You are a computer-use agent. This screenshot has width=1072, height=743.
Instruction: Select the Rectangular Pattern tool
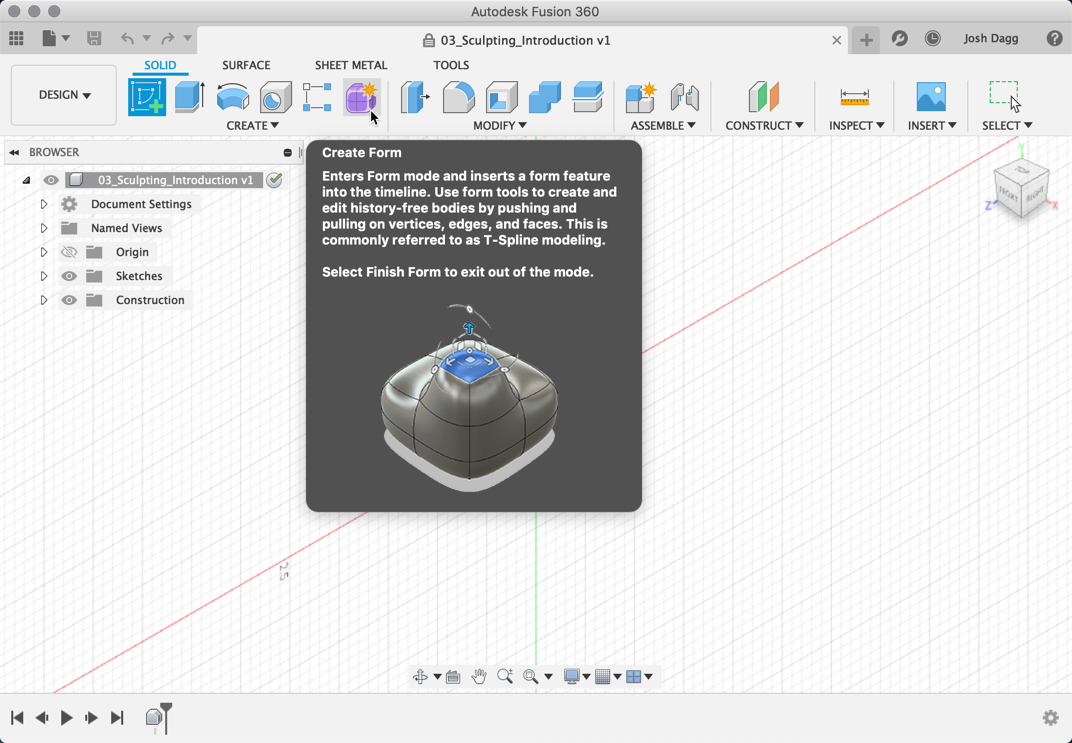click(x=317, y=97)
